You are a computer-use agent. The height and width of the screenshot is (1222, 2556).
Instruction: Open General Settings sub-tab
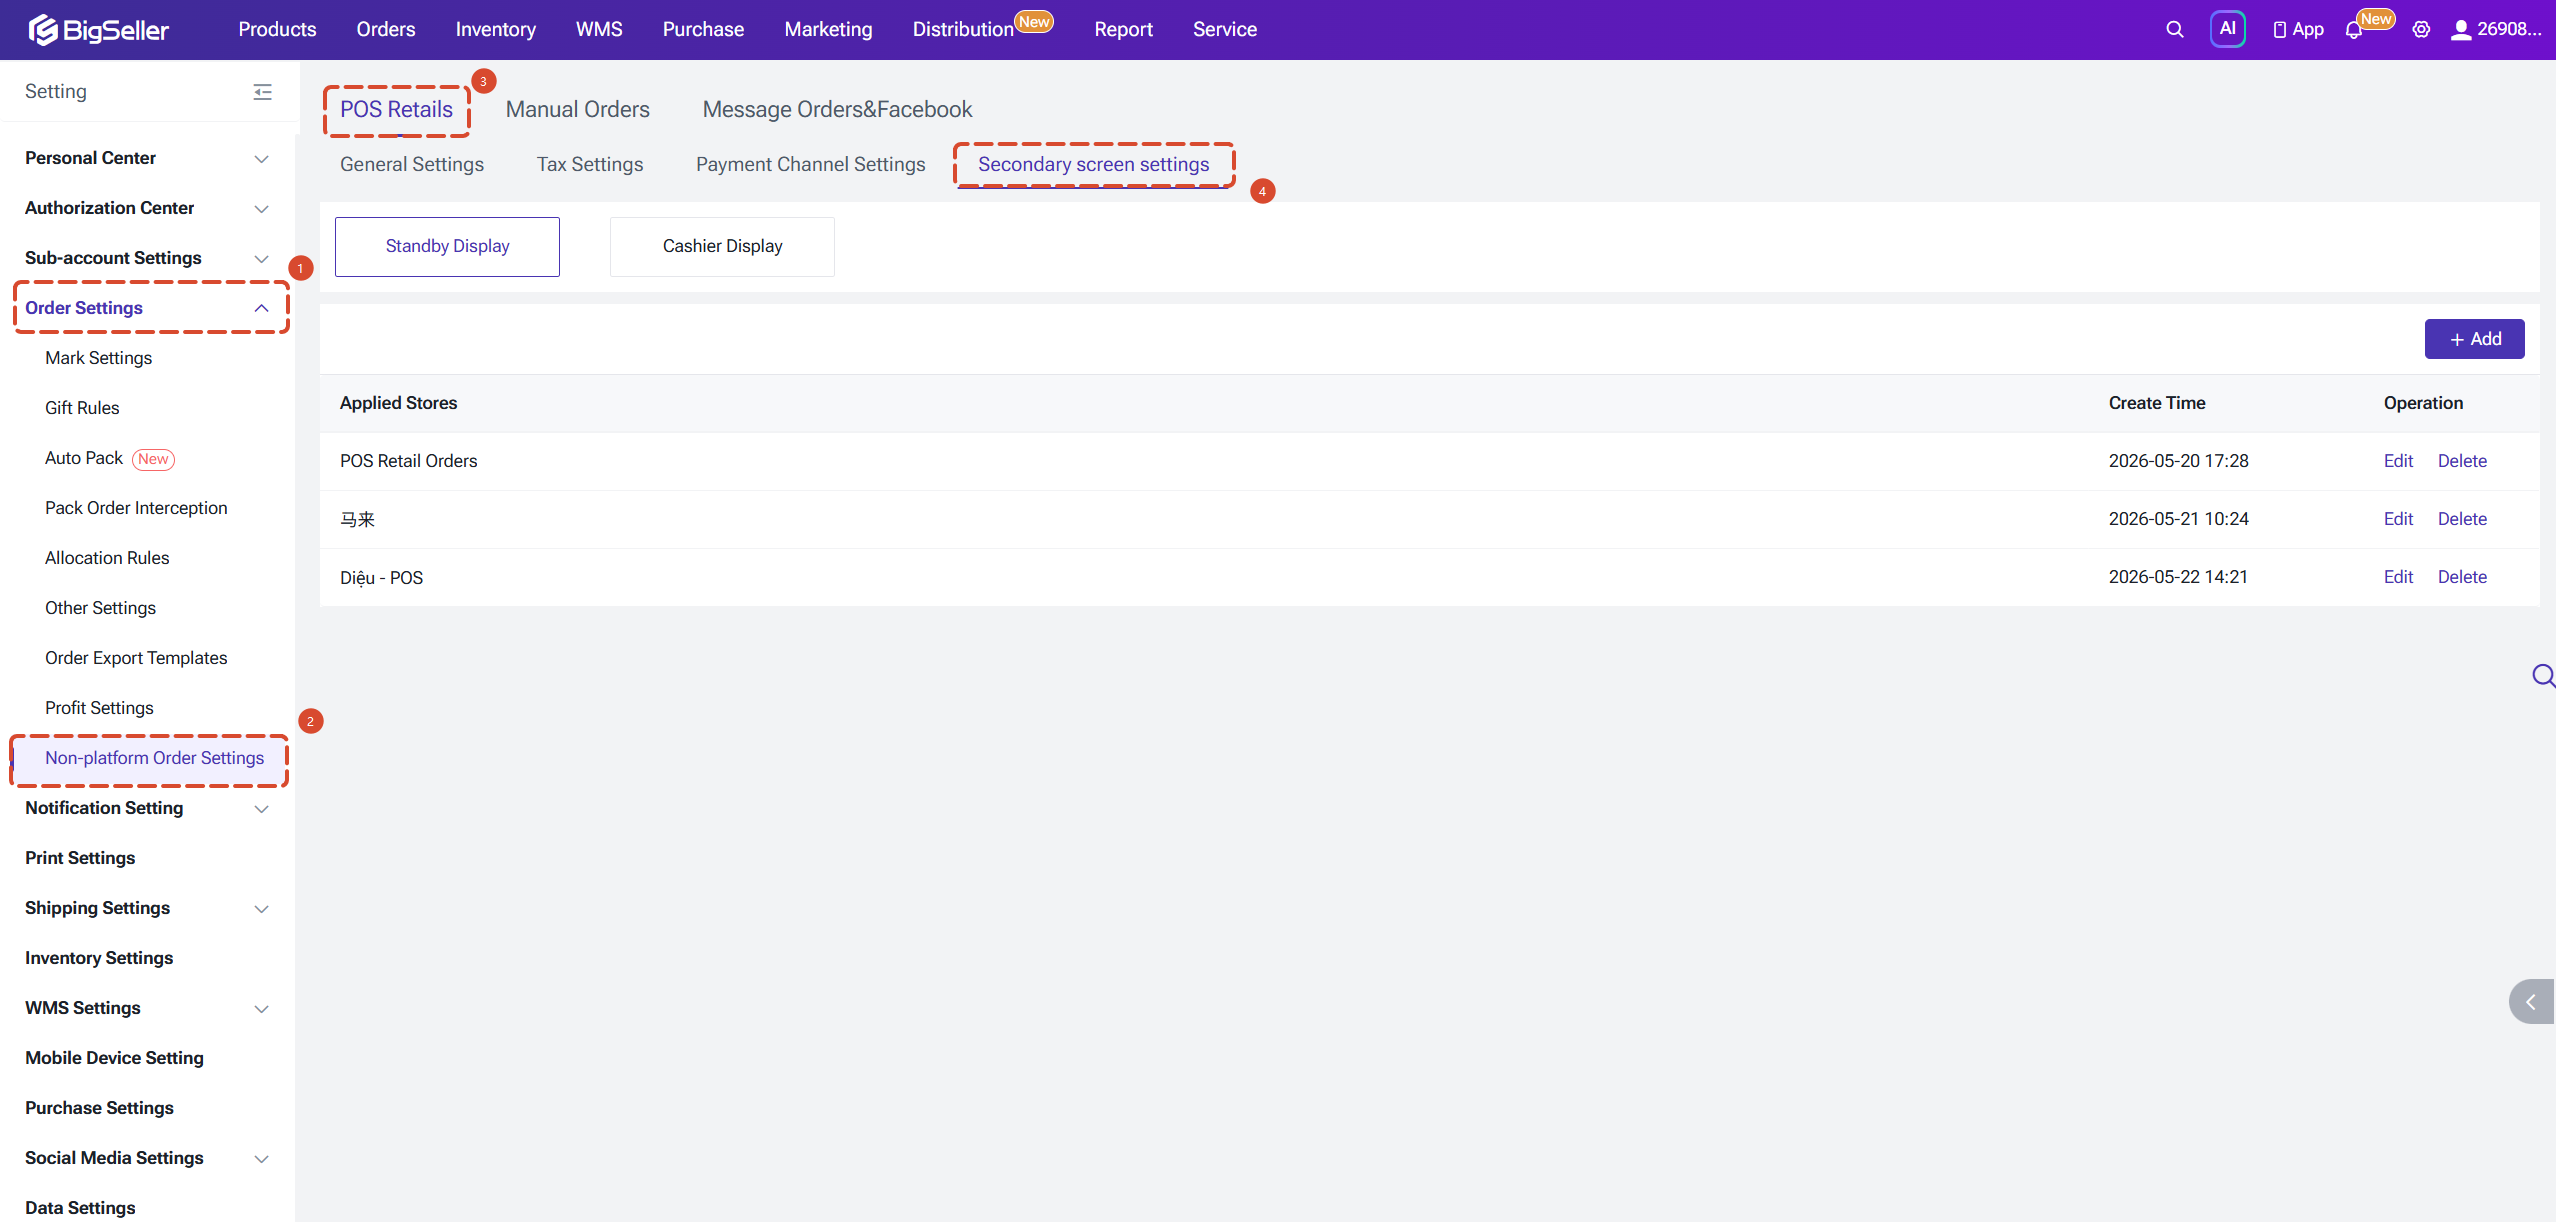[x=412, y=164]
